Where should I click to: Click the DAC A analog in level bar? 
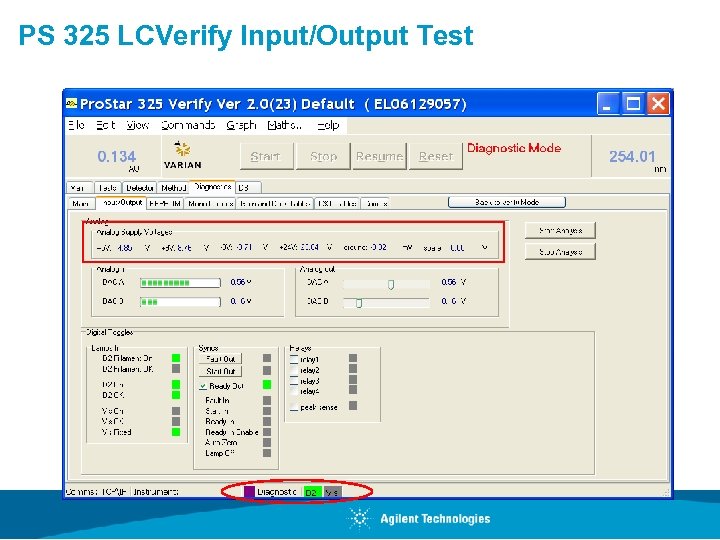tap(180, 283)
